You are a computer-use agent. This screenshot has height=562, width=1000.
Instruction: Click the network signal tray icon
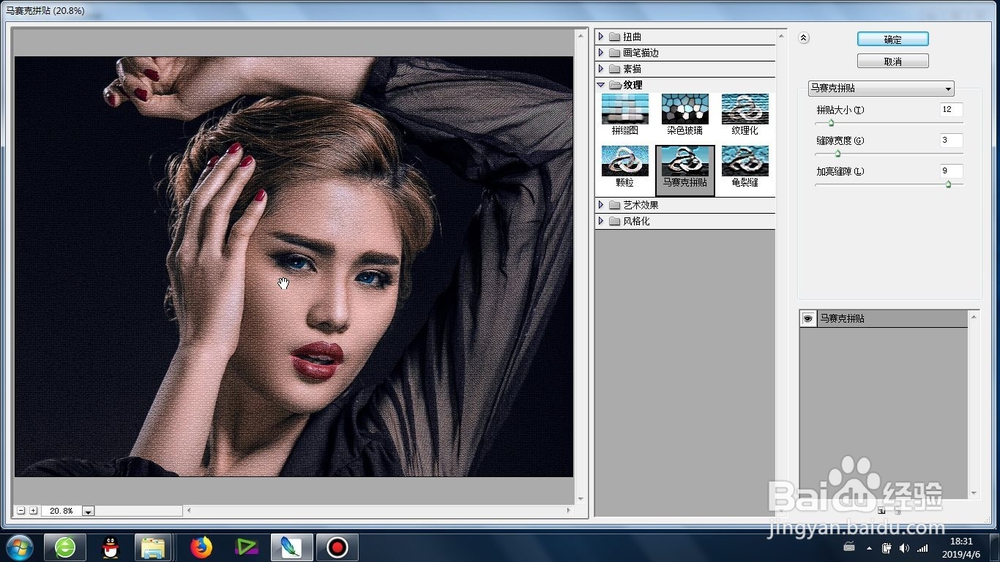click(923, 548)
